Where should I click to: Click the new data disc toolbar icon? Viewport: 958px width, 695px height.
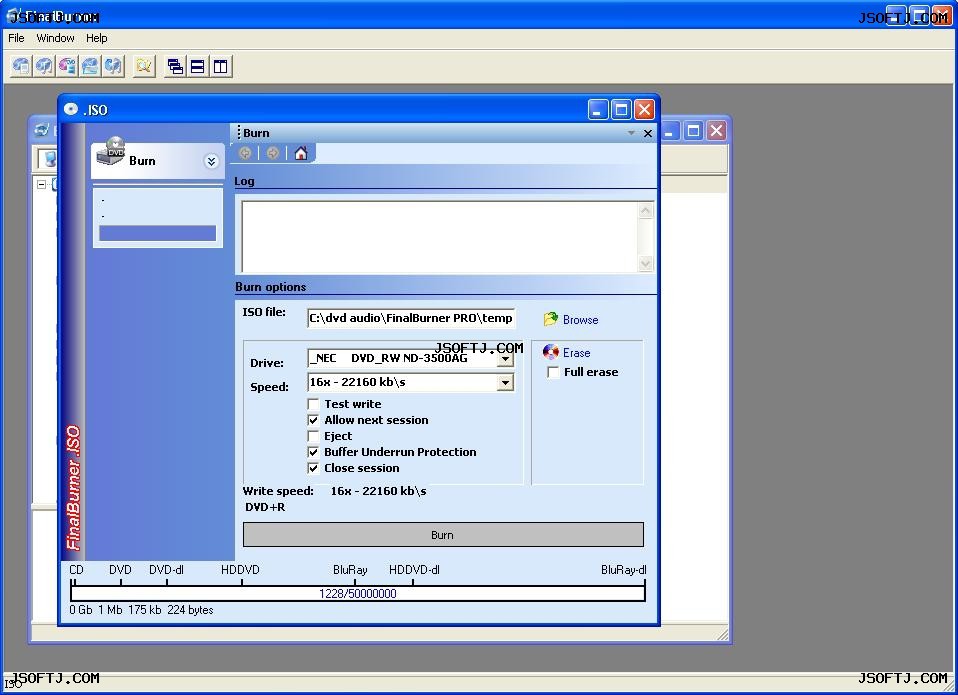[21, 66]
